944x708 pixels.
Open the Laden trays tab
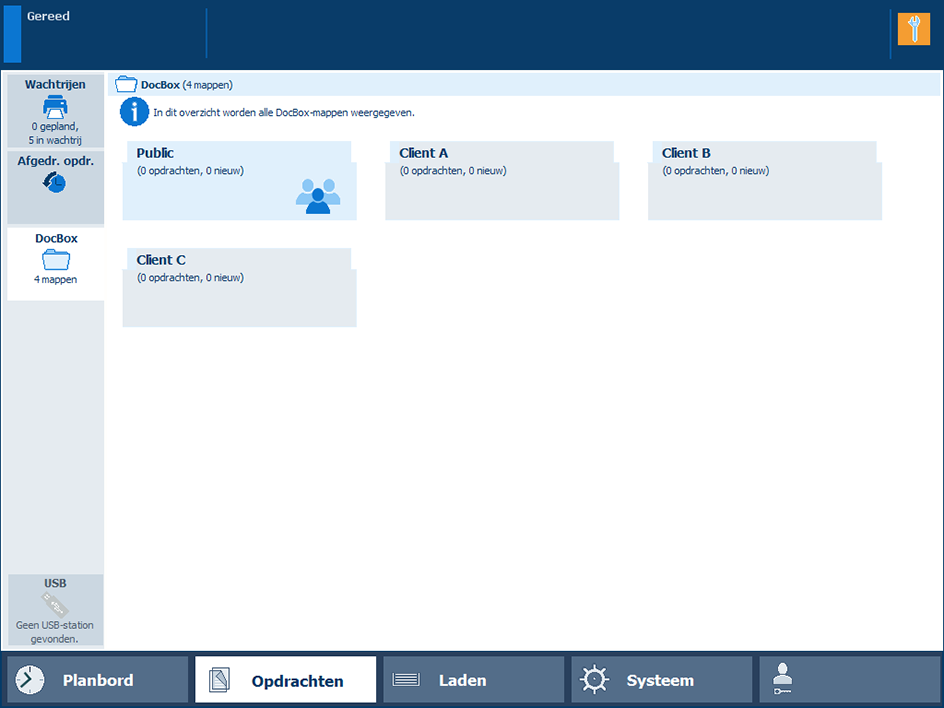[x=473, y=680]
